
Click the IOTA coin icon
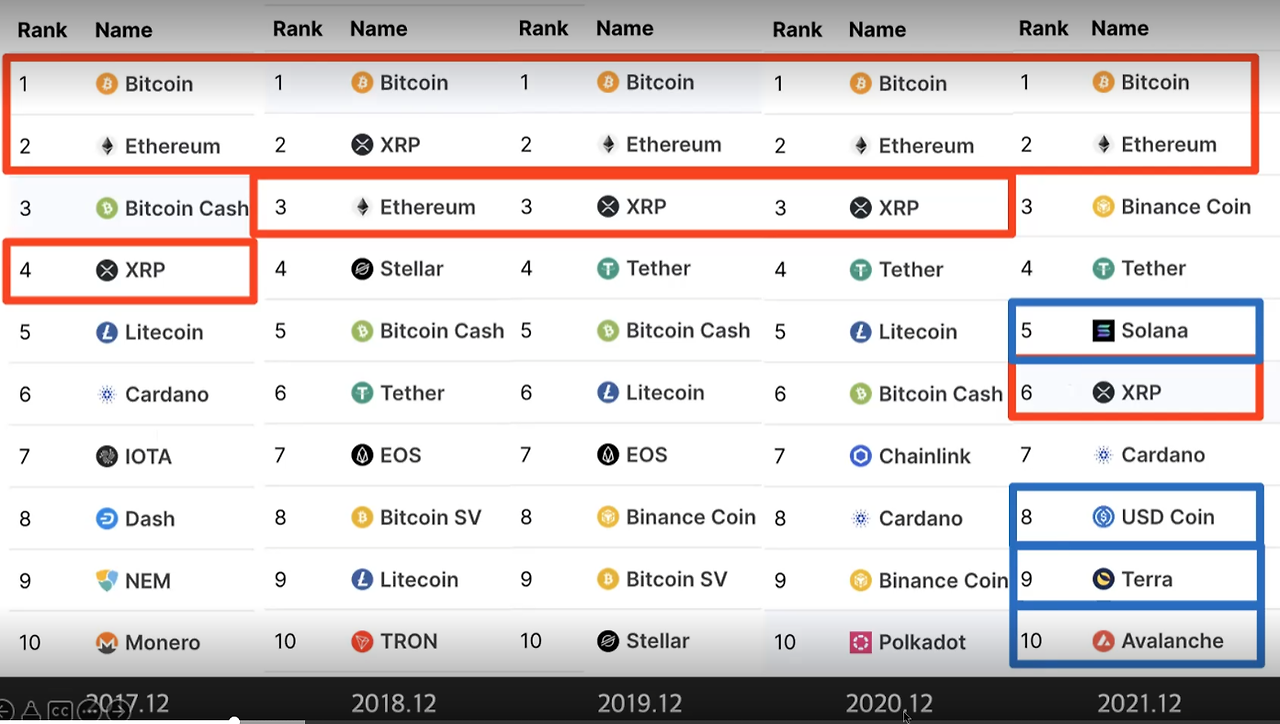[x=107, y=457]
